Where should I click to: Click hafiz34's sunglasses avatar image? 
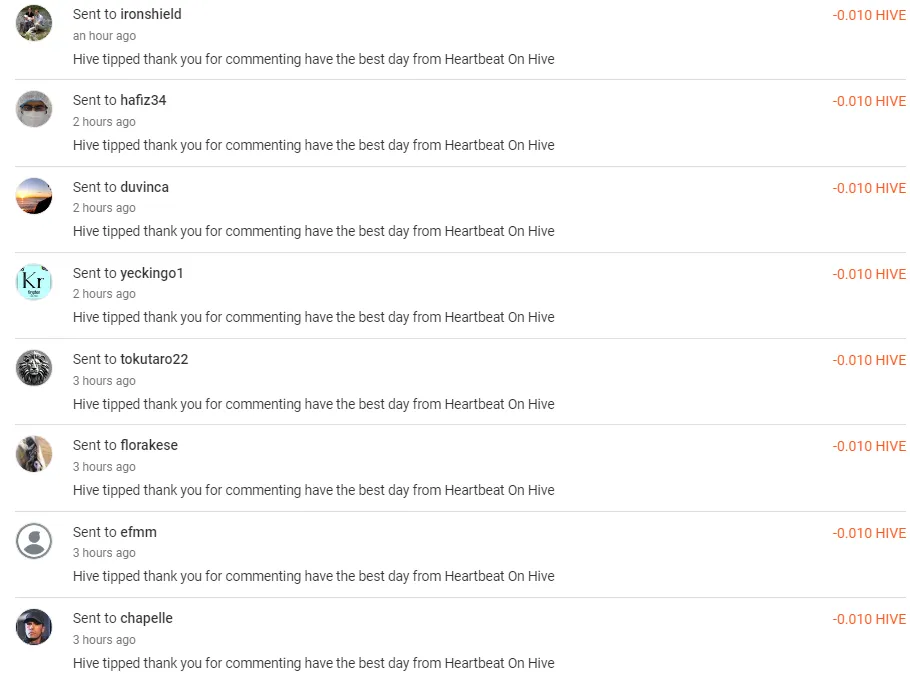(34, 109)
